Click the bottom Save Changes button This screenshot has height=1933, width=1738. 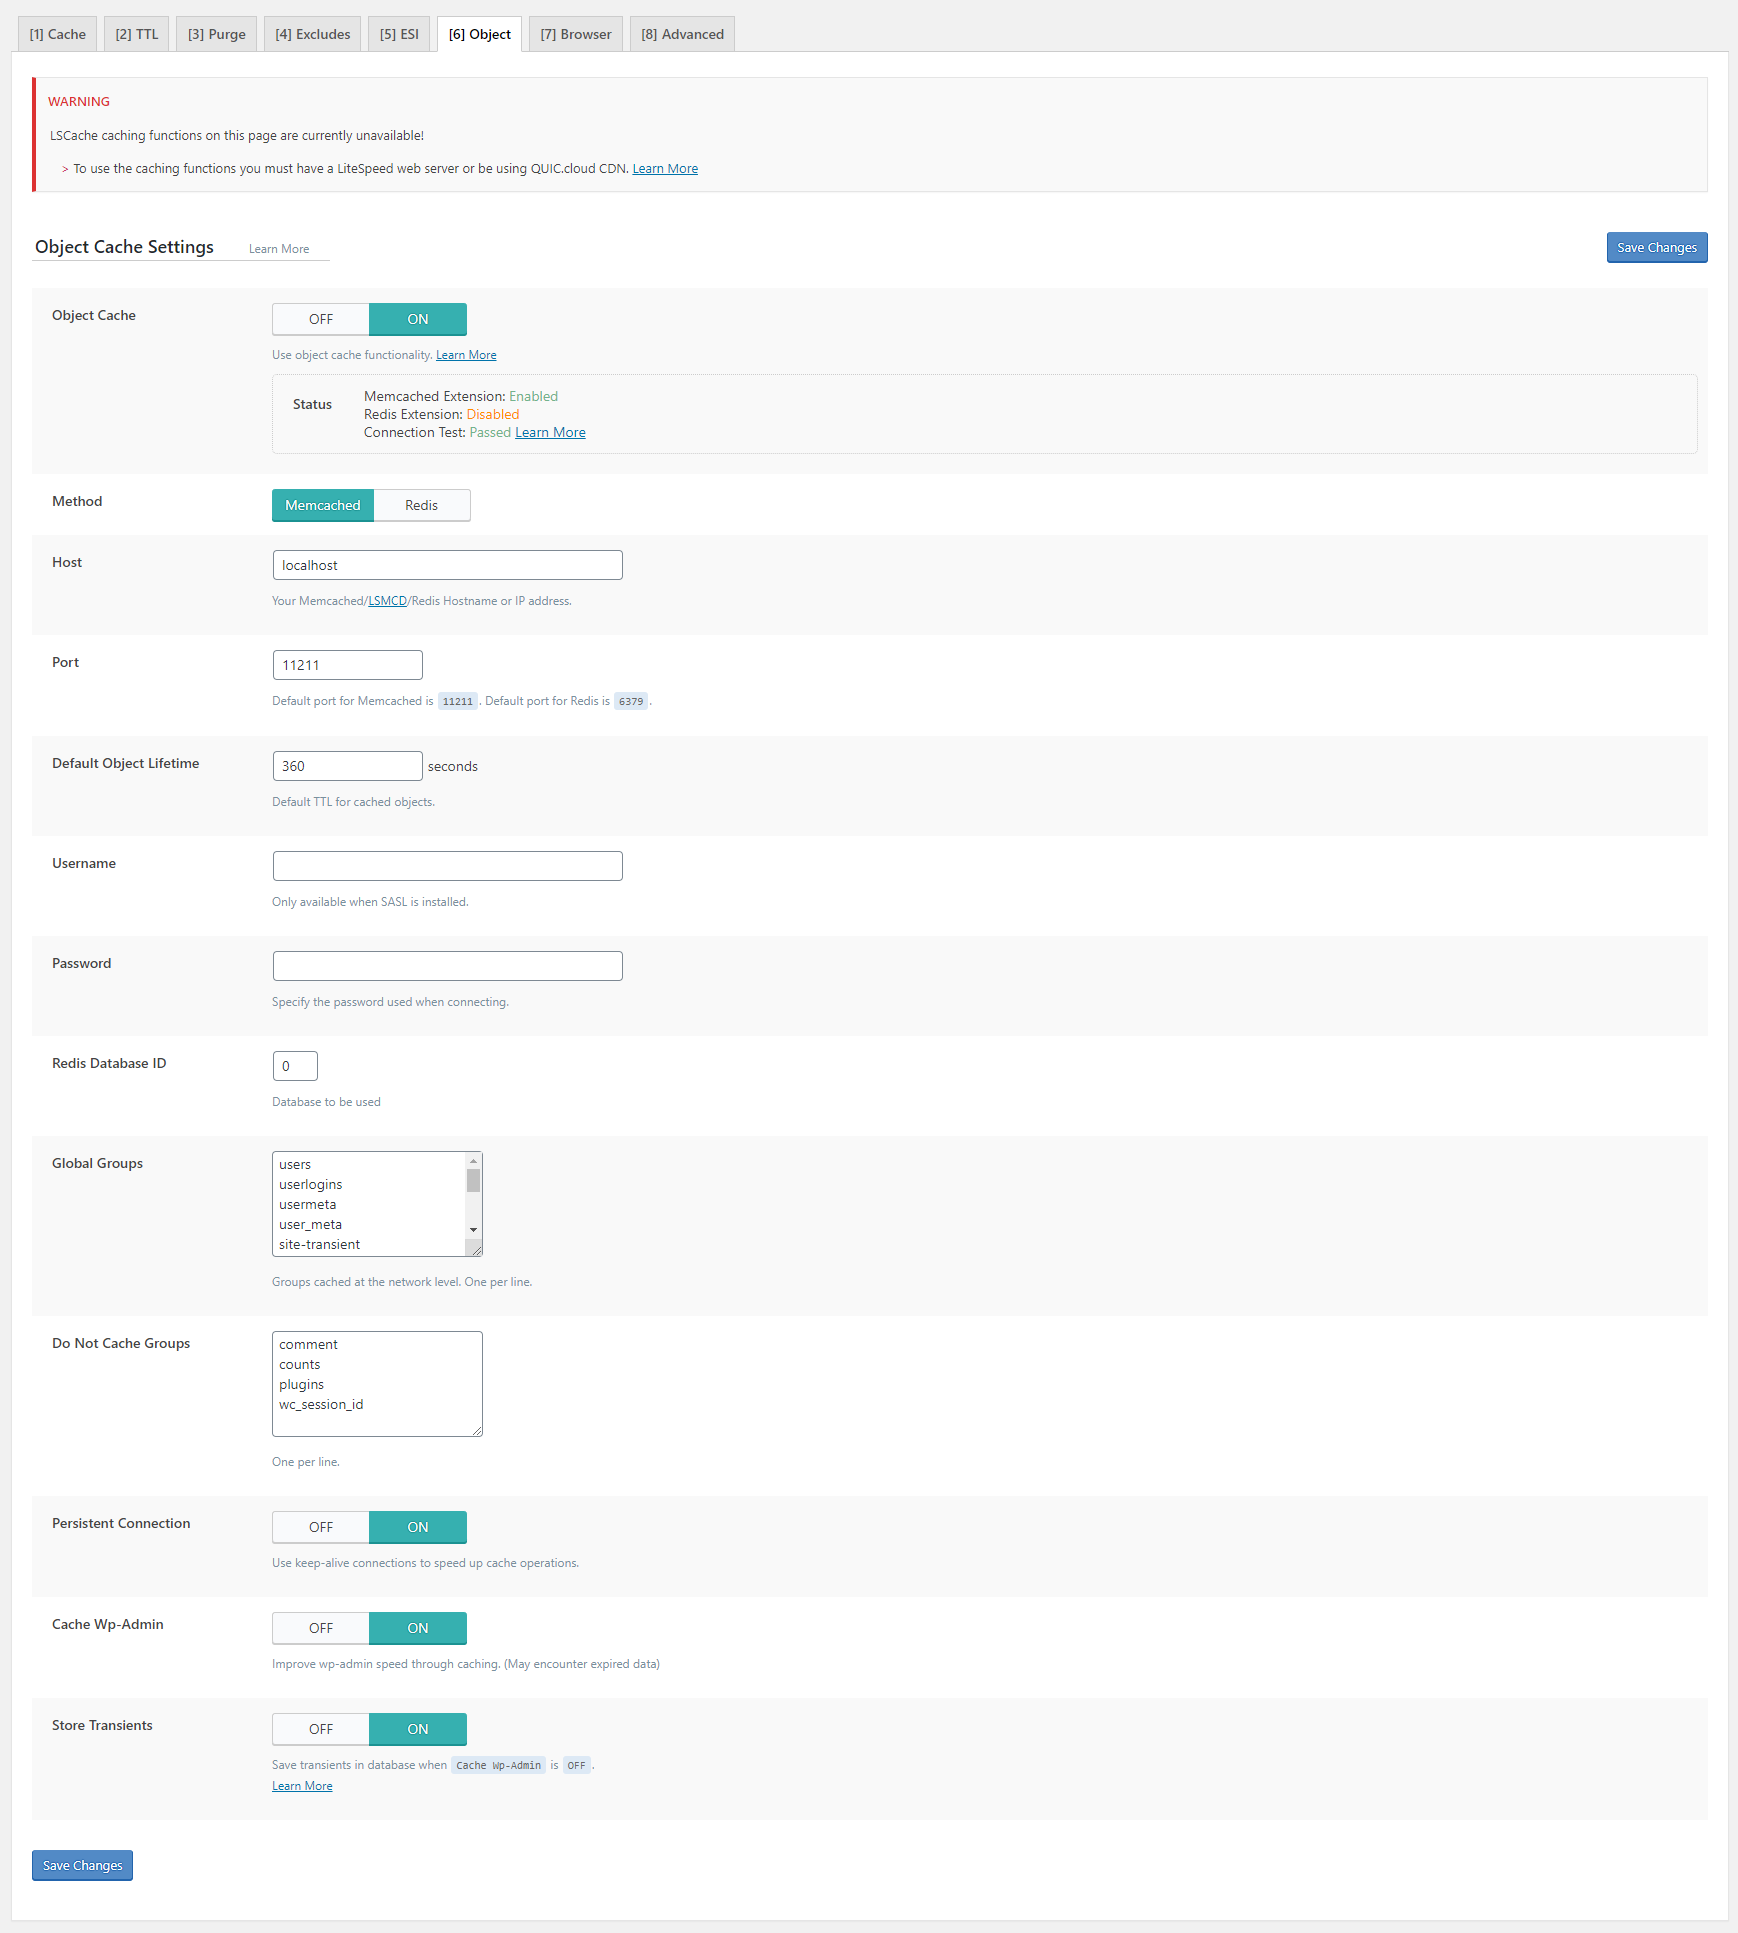[82, 1865]
